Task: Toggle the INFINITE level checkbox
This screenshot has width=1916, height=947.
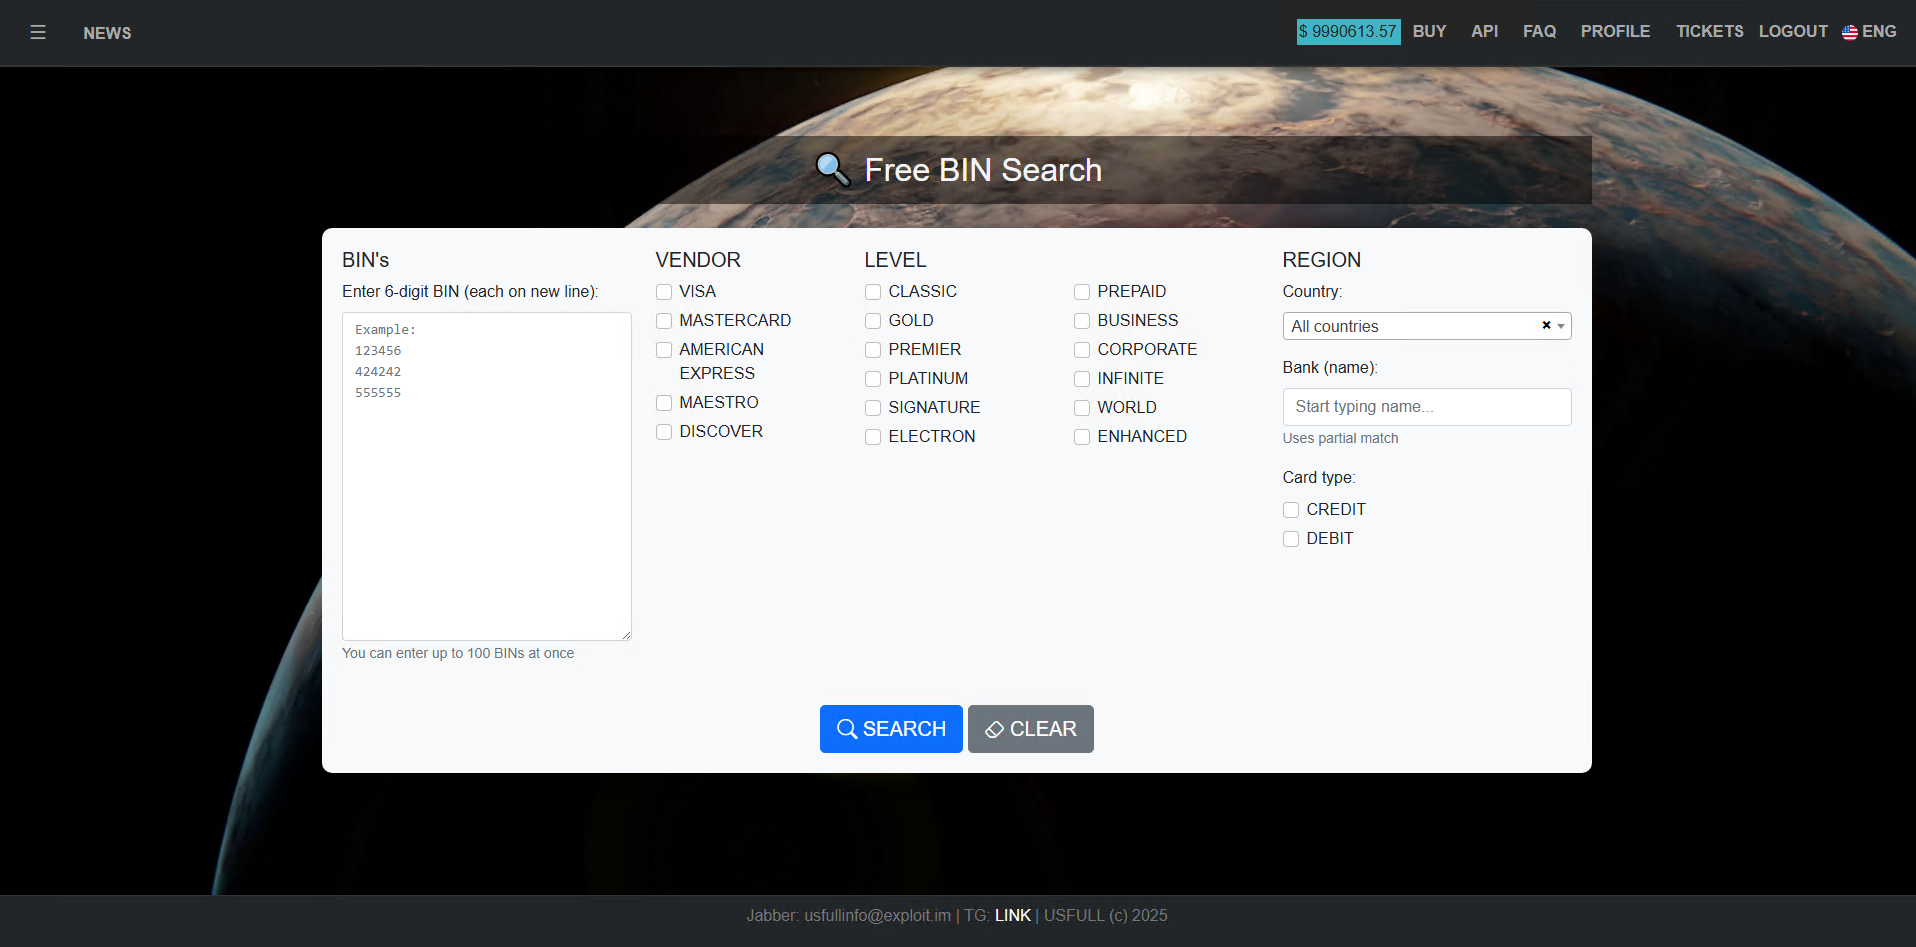Action: pos(1082,379)
